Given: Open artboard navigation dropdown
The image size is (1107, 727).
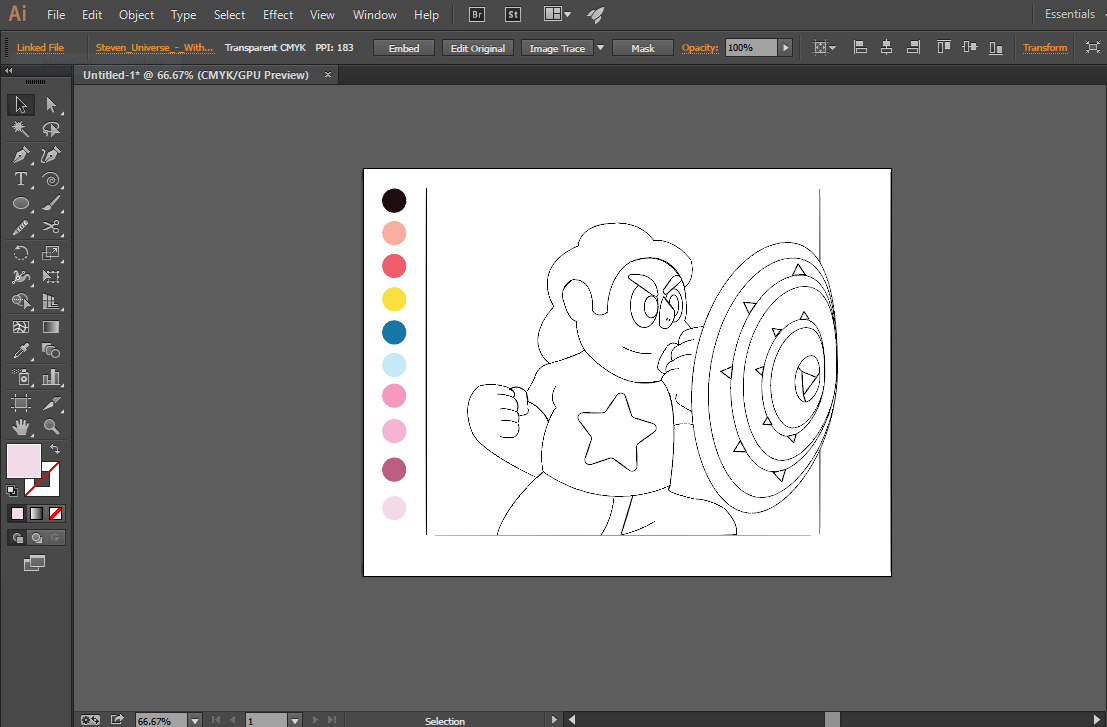Looking at the screenshot, I should coord(295,721).
